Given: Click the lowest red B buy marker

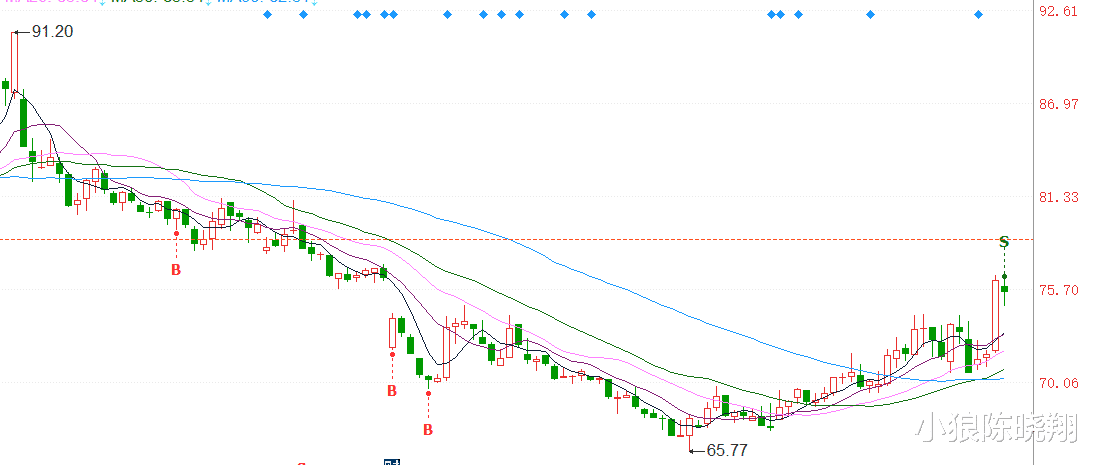Looking at the screenshot, I should coord(428,429).
